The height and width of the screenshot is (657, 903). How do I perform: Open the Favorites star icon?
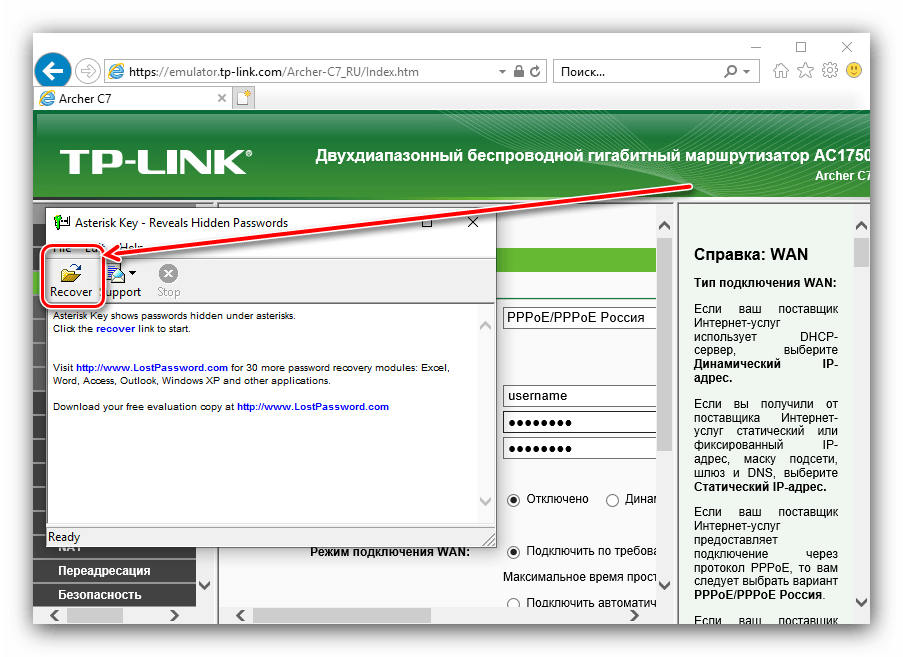click(805, 71)
